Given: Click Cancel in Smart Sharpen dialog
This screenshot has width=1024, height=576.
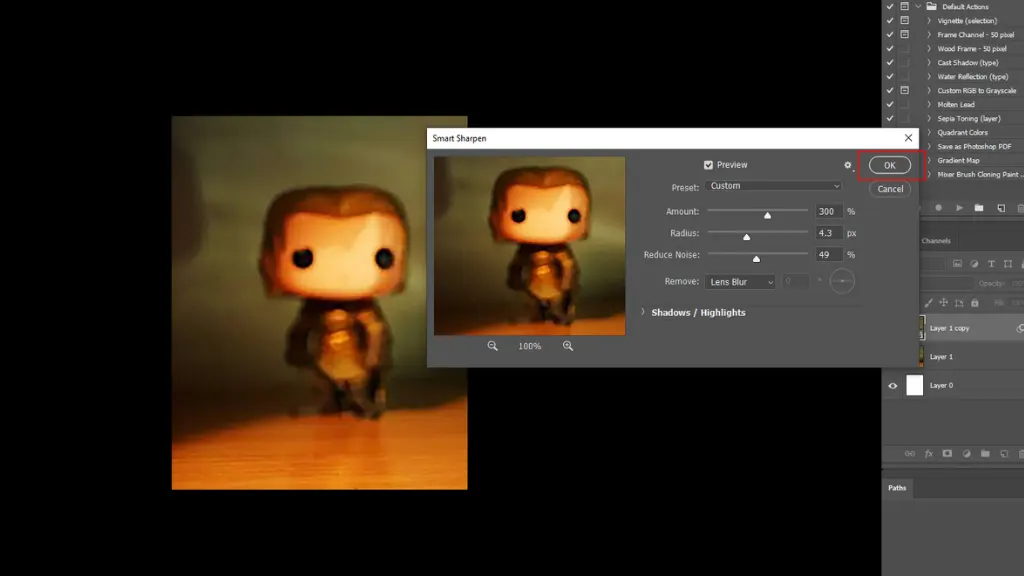Looking at the screenshot, I should pyautogui.click(x=890, y=189).
